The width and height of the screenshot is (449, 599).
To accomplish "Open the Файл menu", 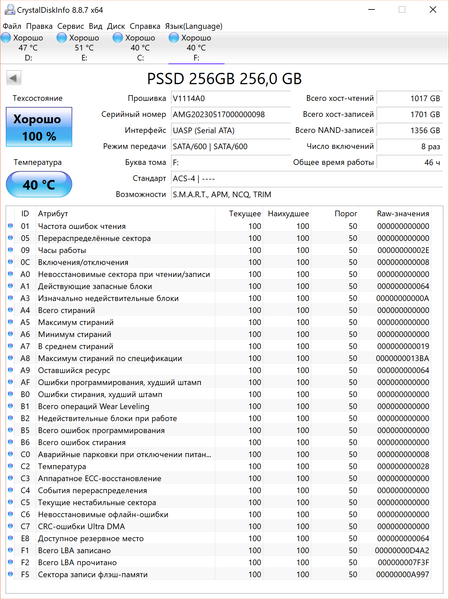I will 12,26.
